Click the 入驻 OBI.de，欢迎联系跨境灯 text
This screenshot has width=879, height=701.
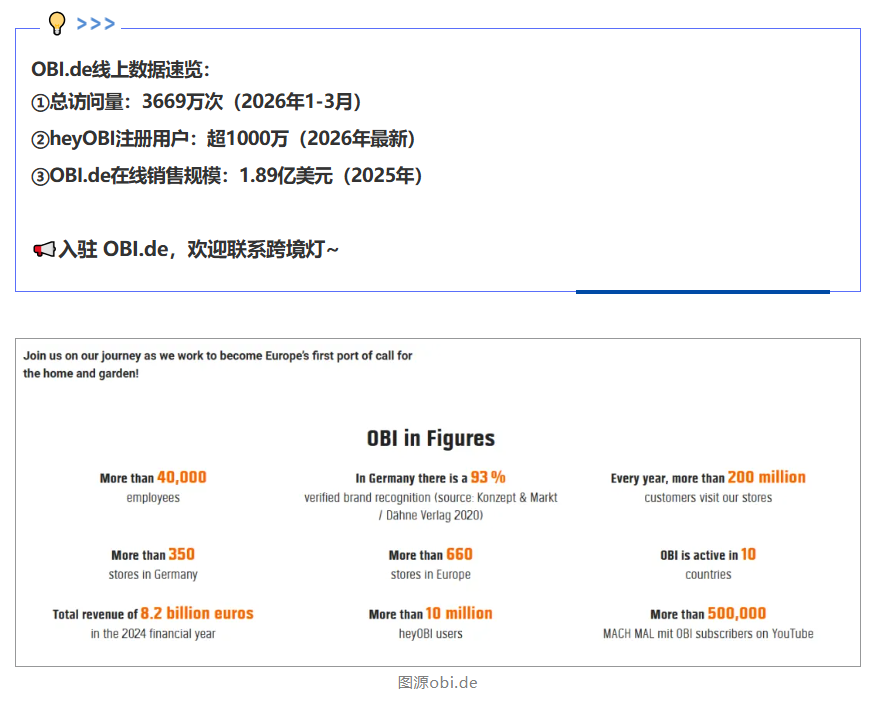[198, 249]
